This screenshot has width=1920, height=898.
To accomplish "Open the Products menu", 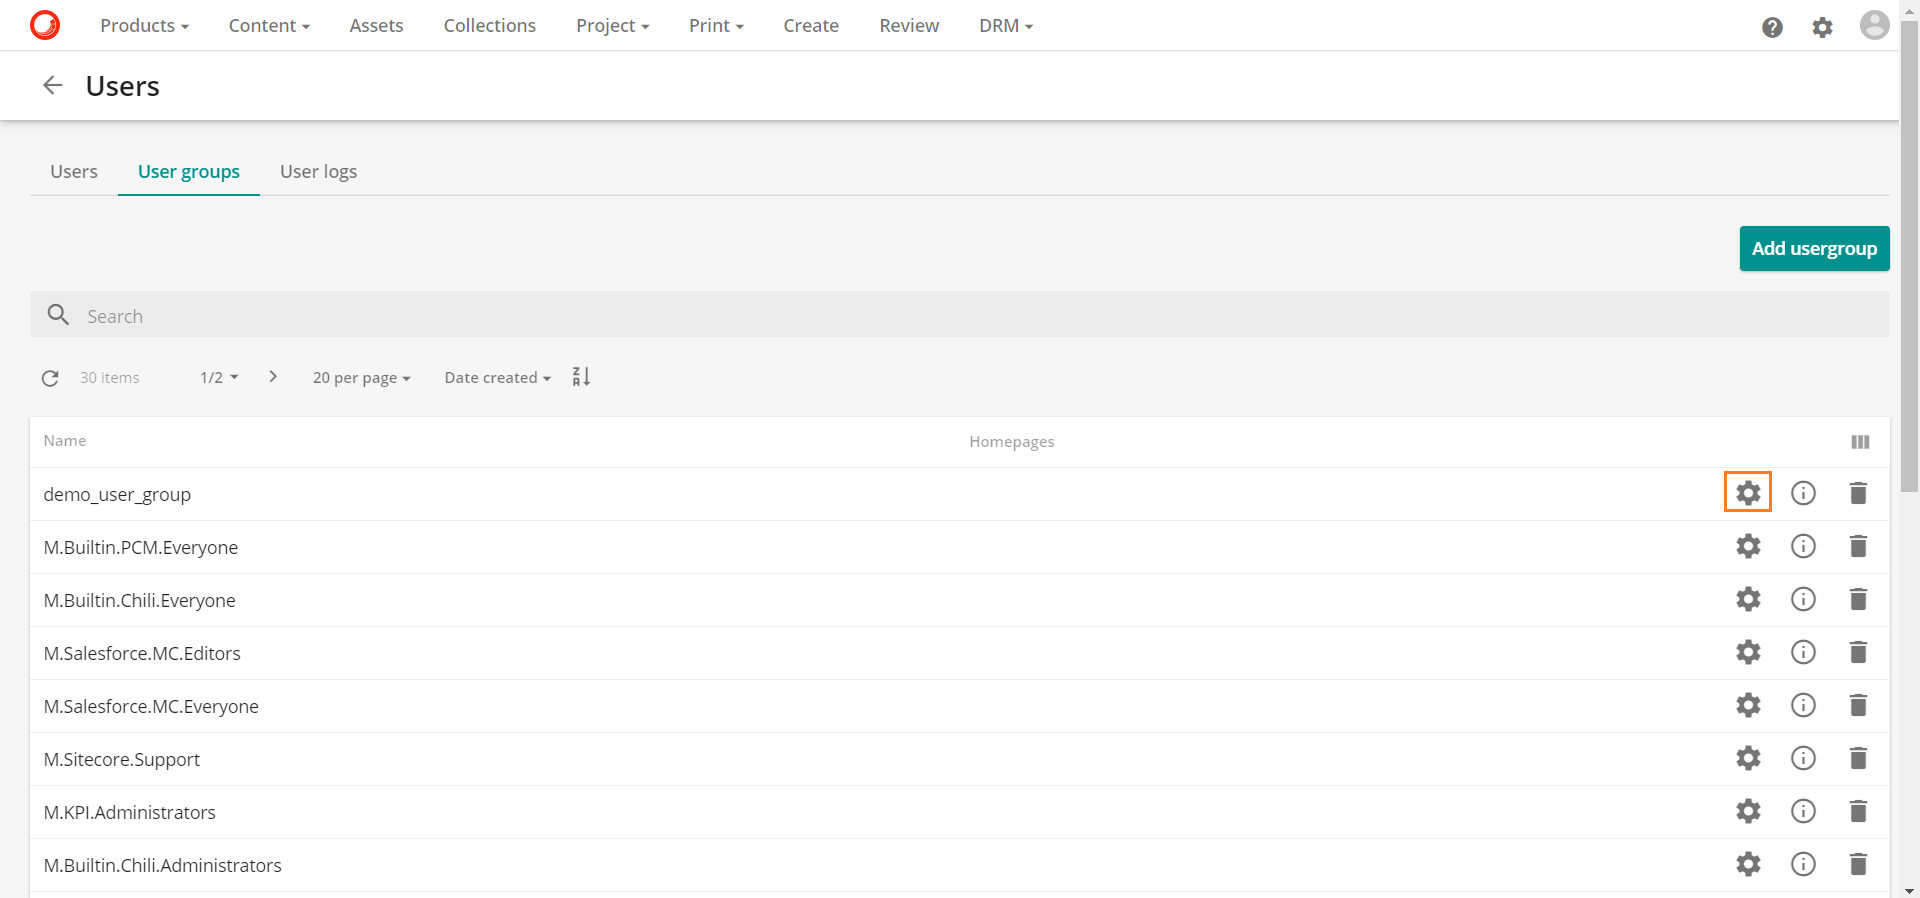I will (144, 26).
